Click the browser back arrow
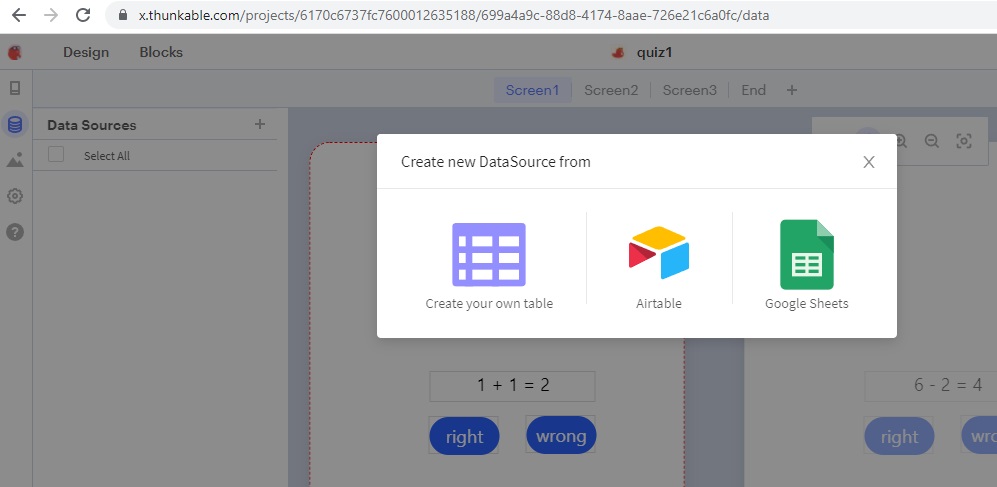Image resolution: width=997 pixels, height=487 pixels. (x=19, y=15)
